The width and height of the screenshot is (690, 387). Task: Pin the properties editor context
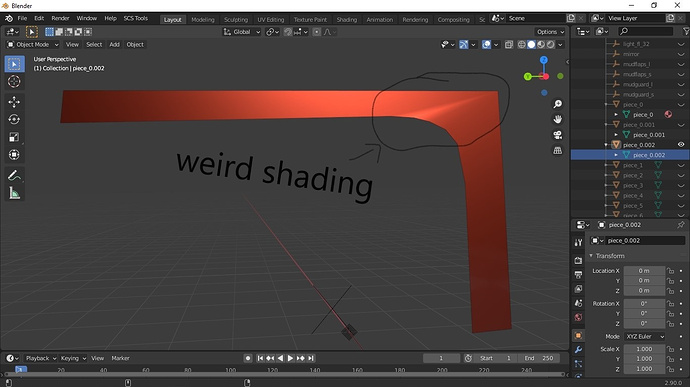pyautogui.click(x=681, y=225)
